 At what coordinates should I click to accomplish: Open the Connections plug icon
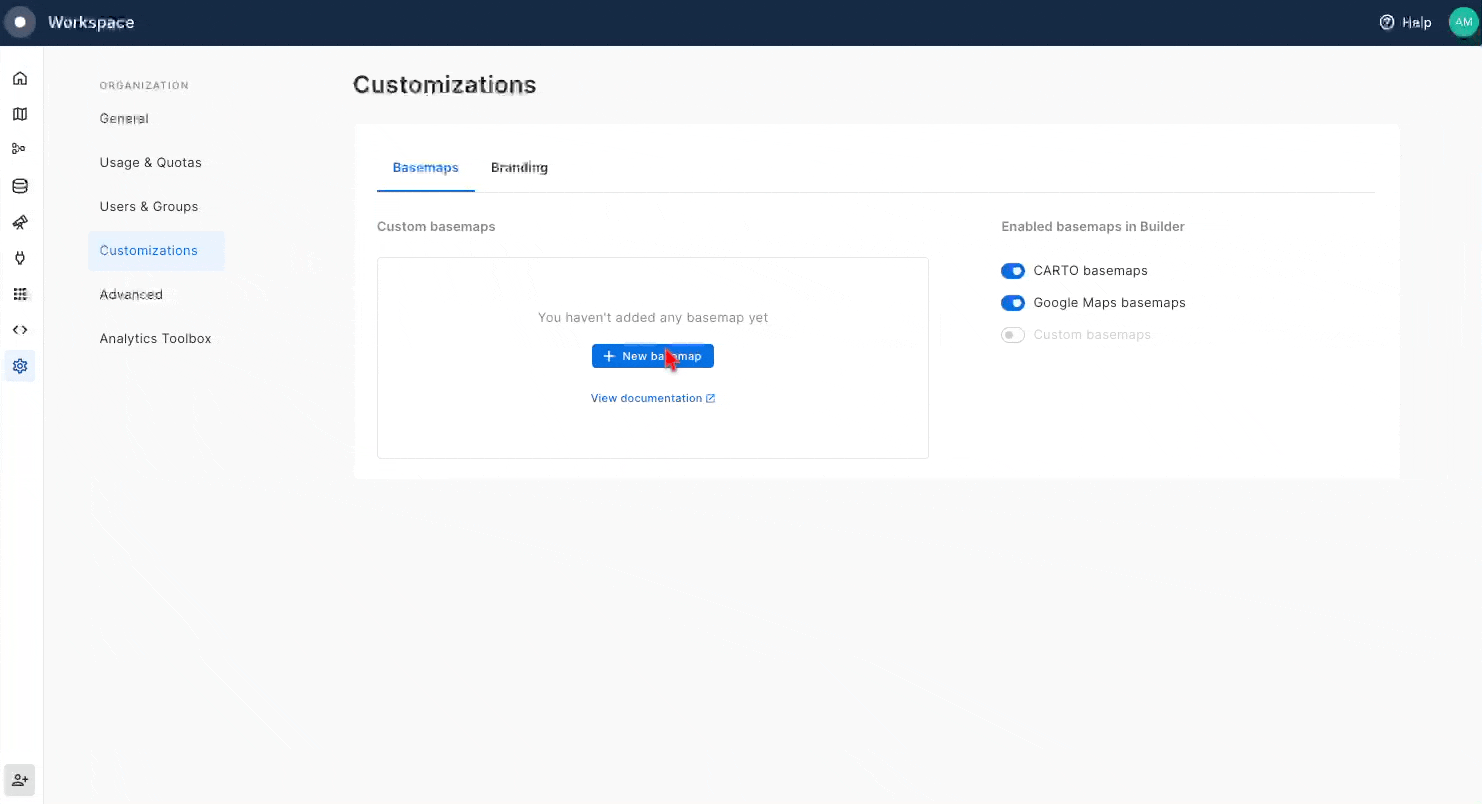(x=20, y=258)
